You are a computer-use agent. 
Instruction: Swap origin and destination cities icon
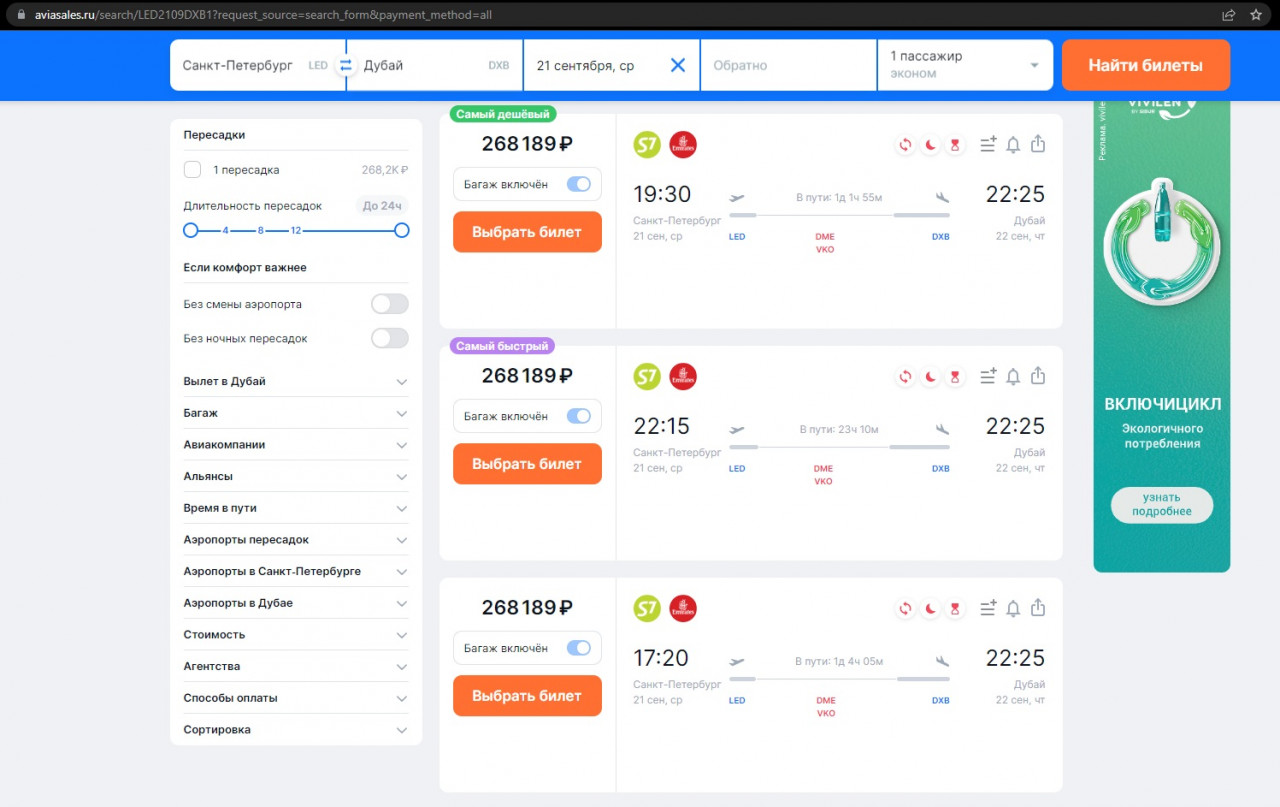pyautogui.click(x=346, y=65)
